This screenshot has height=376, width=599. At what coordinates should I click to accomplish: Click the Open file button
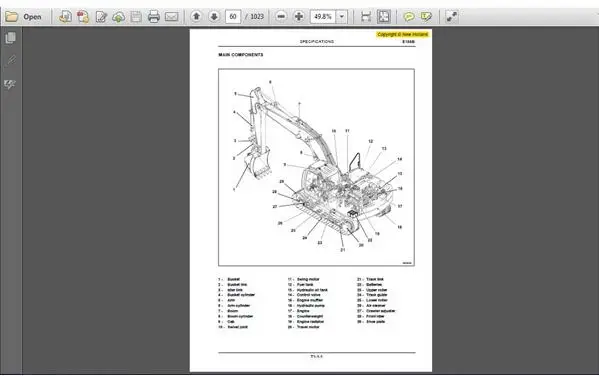coord(23,17)
